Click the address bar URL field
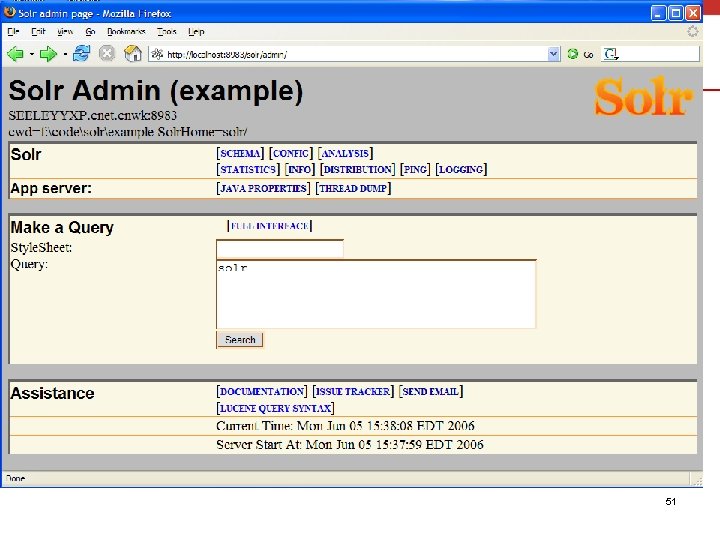720x540 pixels. tap(356, 54)
